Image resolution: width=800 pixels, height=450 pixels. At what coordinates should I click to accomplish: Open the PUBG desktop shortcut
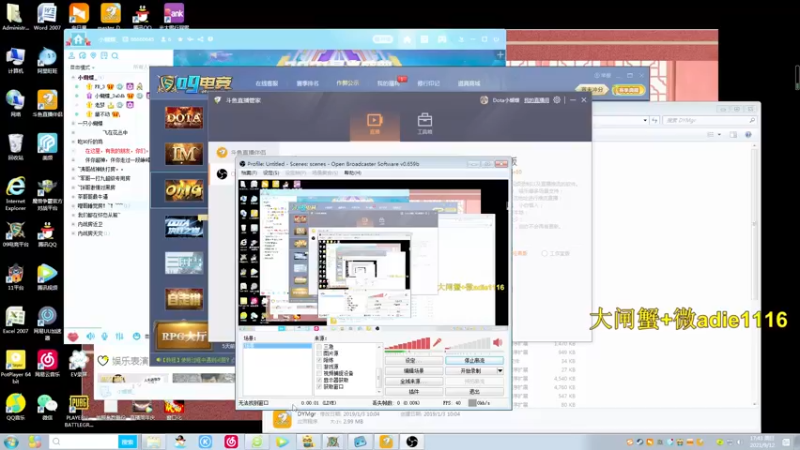(x=78, y=410)
